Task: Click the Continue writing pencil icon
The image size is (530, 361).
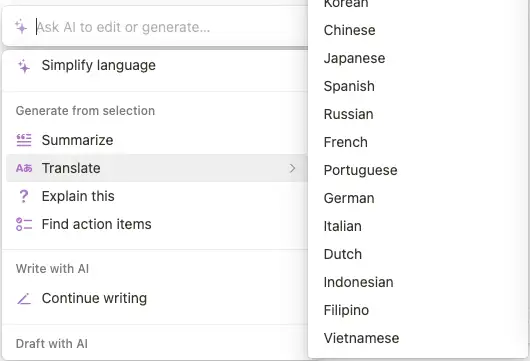Action: click(x=24, y=298)
